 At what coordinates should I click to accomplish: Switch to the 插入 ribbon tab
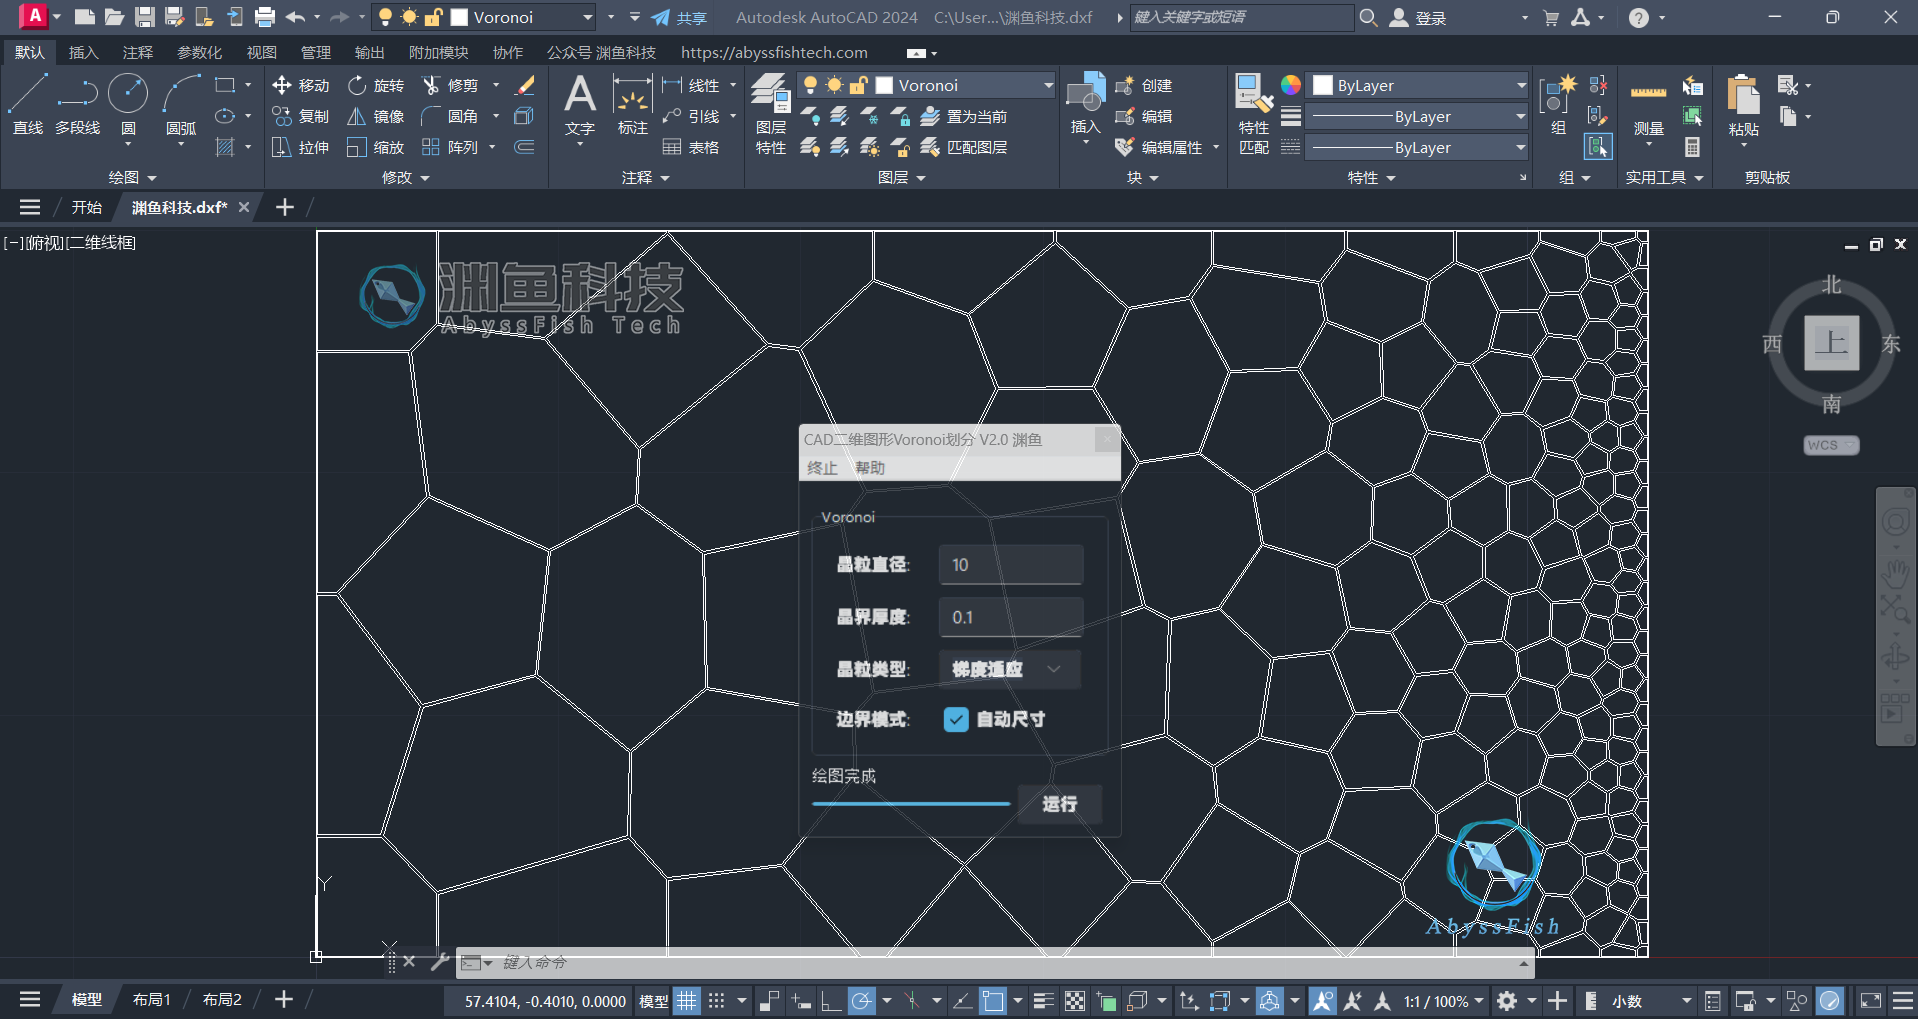click(x=83, y=53)
